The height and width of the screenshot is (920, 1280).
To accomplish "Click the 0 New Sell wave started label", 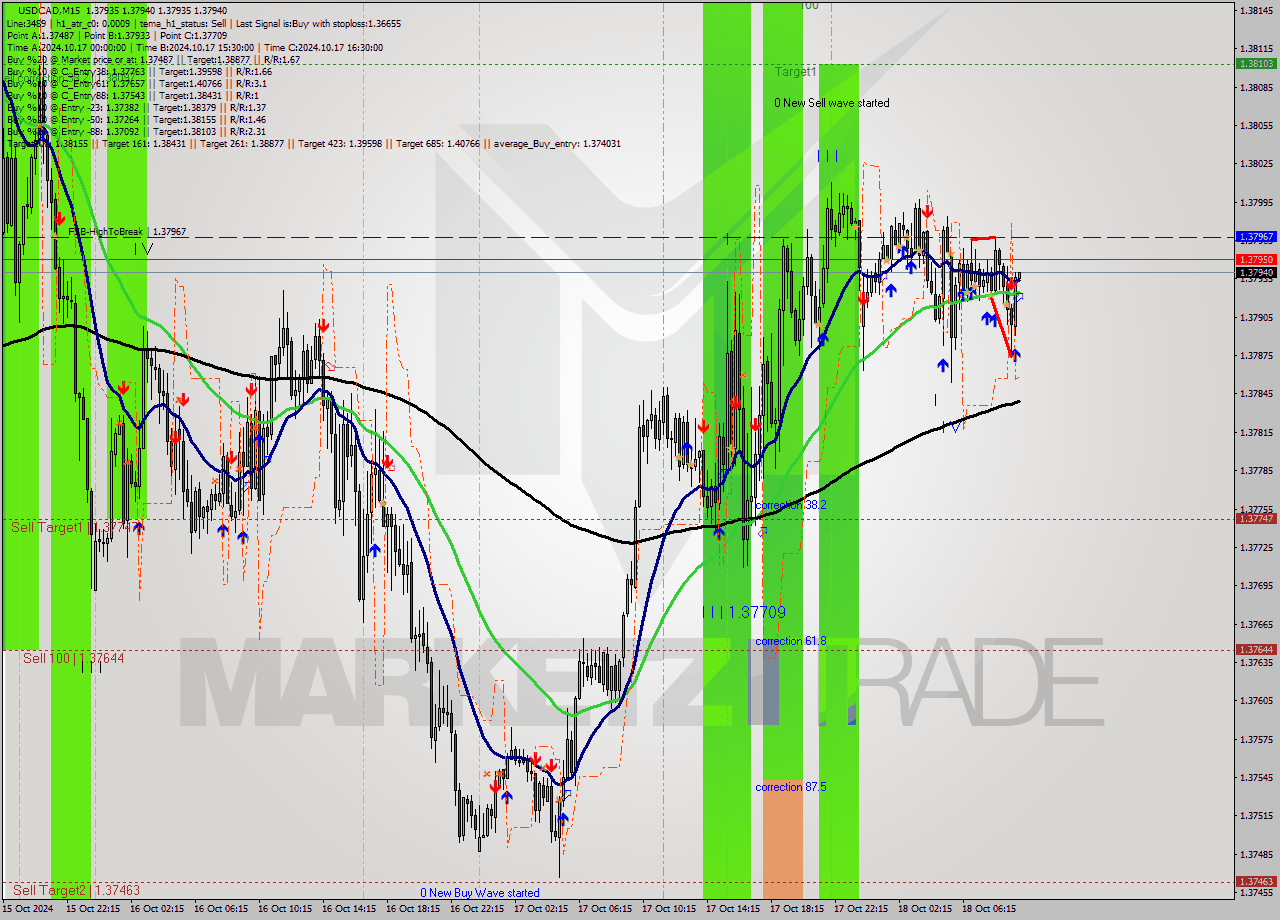I will point(832,103).
